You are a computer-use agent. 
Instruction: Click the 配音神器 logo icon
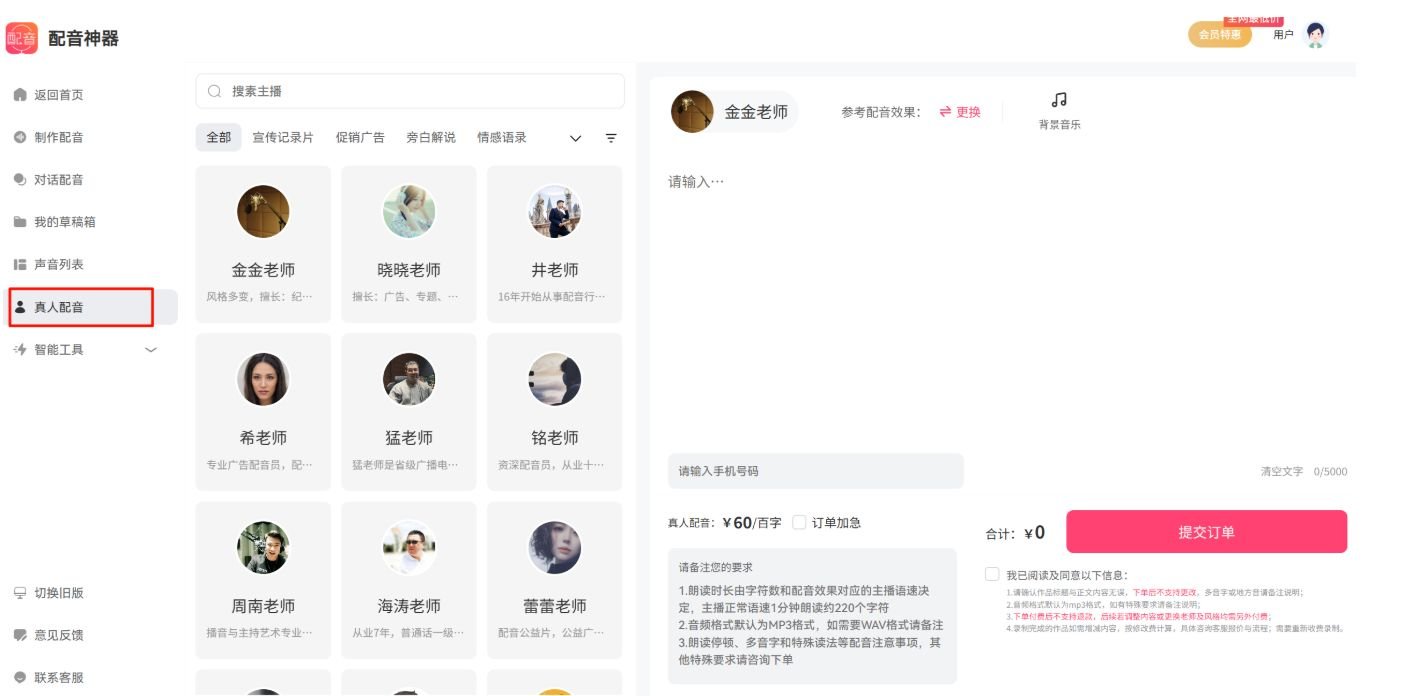22,38
